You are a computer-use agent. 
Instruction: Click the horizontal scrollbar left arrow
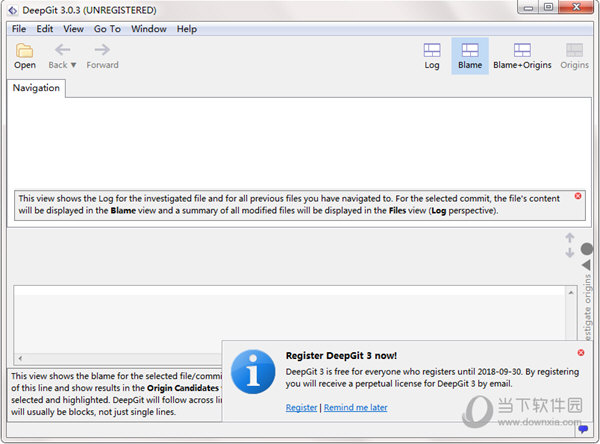pyautogui.click(x=20, y=359)
